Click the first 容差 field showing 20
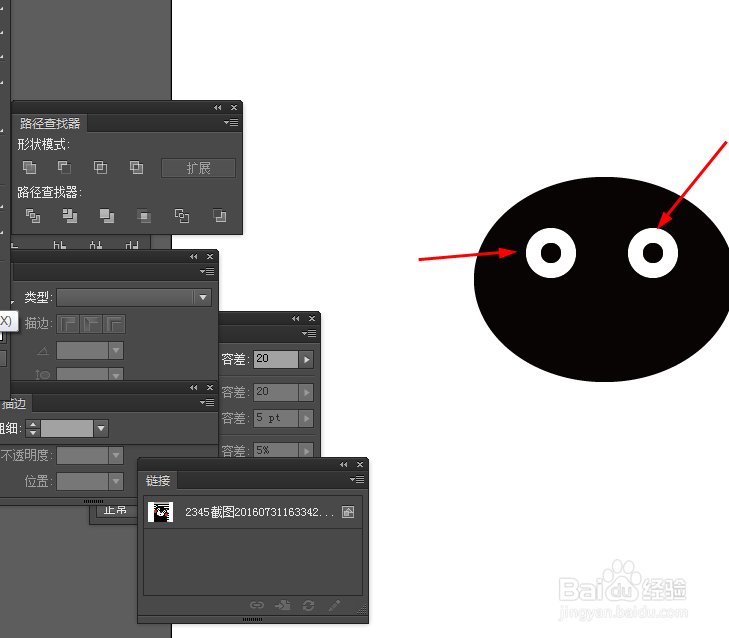 pos(276,359)
